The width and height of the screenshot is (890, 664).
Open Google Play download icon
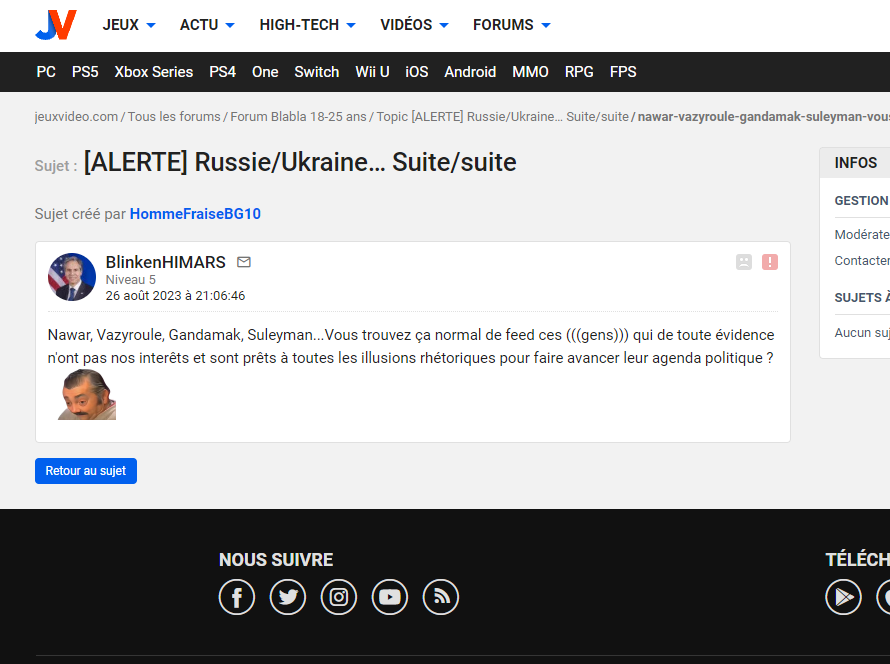pyautogui.click(x=843, y=597)
